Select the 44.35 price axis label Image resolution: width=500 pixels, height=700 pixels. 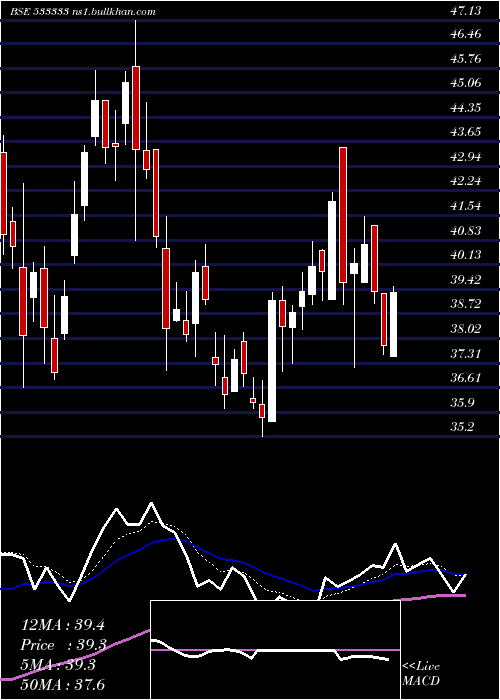pyautogui.click(x=466, y=108)
